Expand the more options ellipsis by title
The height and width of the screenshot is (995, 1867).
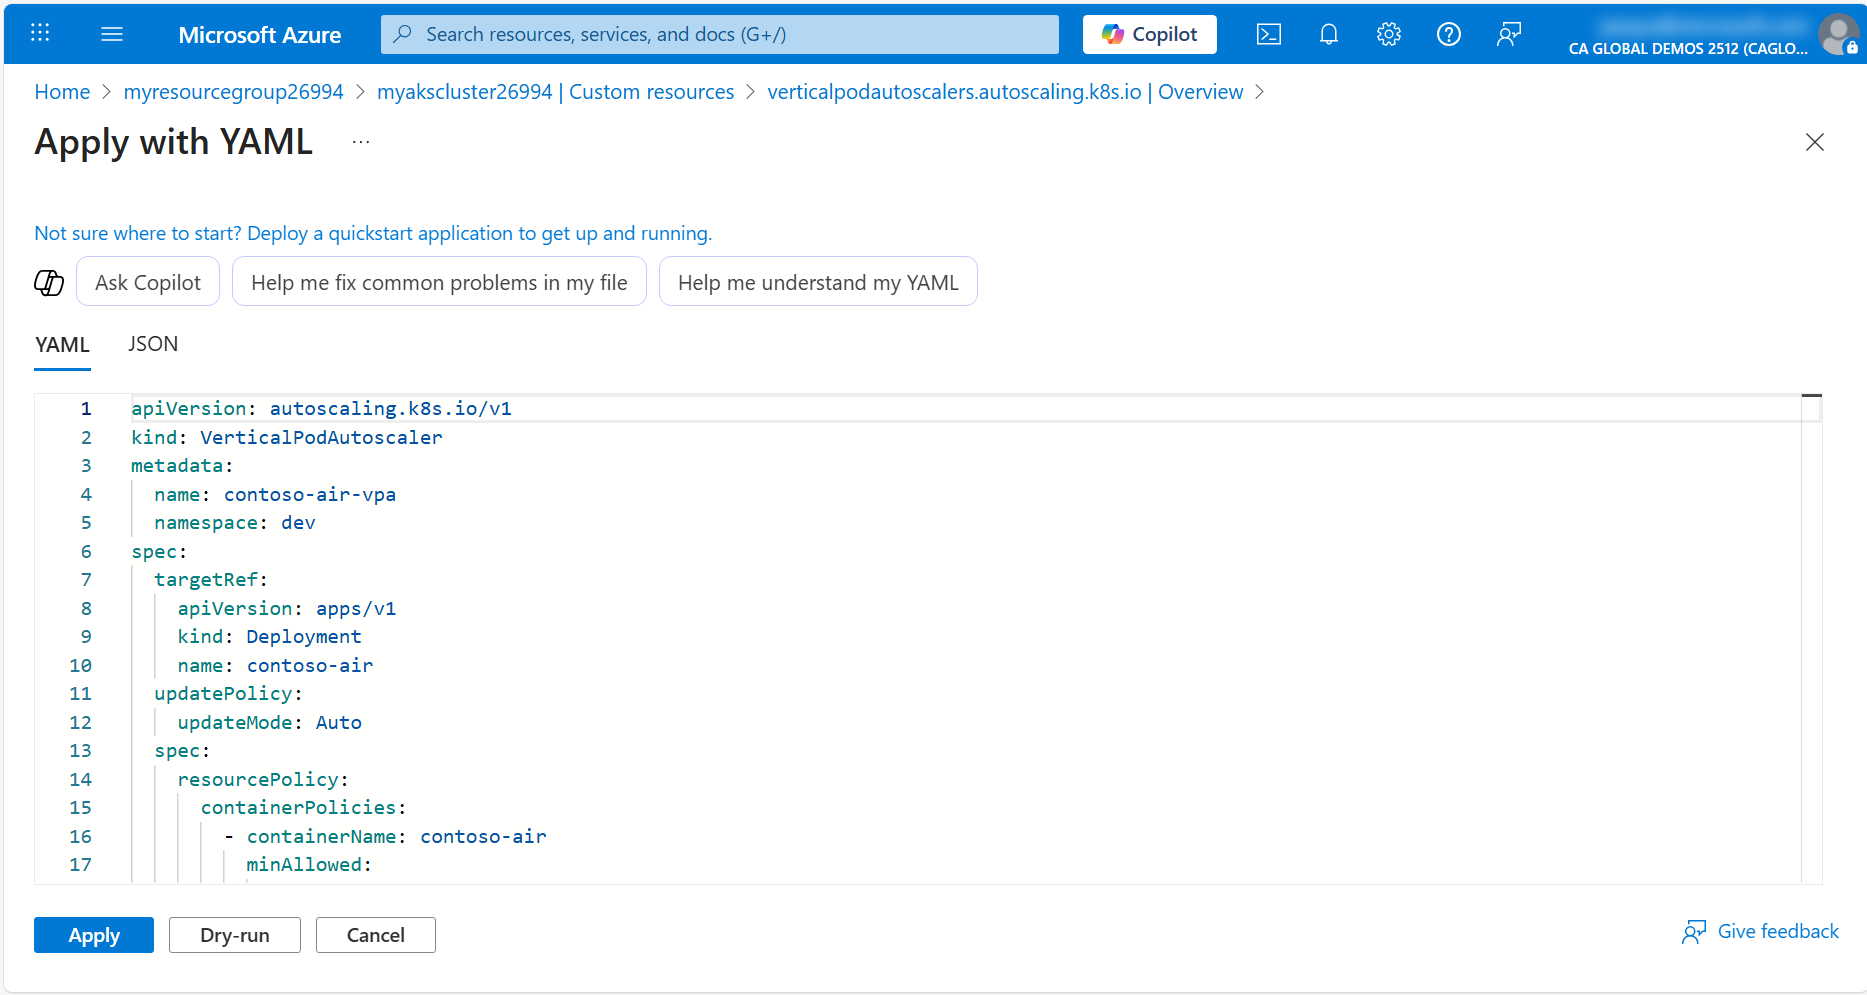(x=361, y=143)
